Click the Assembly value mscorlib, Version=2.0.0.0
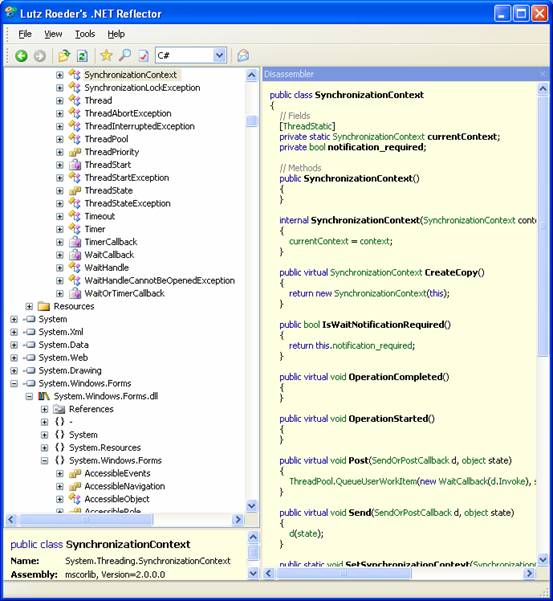The width and height of the screenshot is (553, 601). (115, 575)
